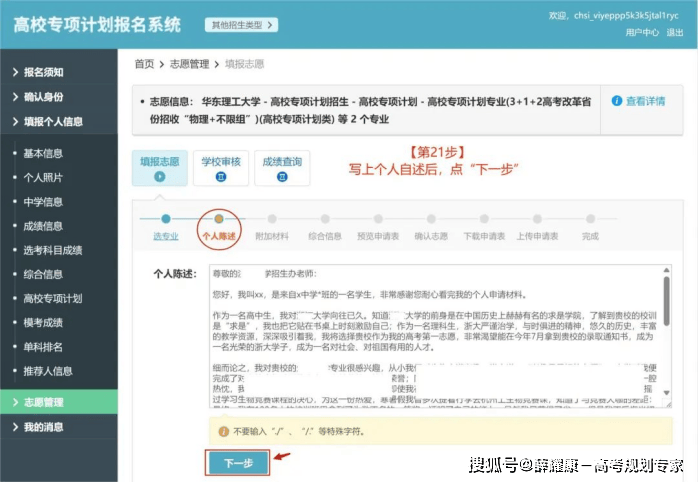Click the 确认志愿 step label

pyautogui.click(x=431, y=236)
